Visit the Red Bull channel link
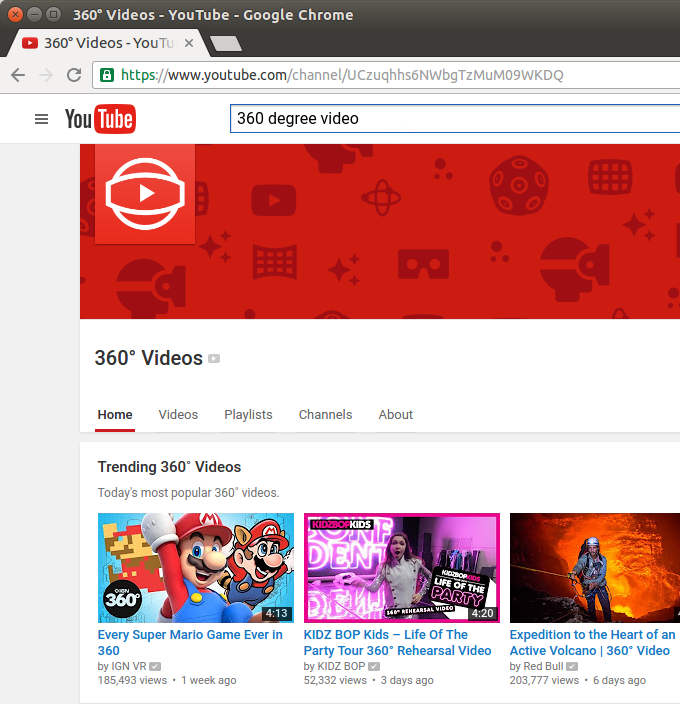This screenshot has height=704, width=680. click(543, 666)
